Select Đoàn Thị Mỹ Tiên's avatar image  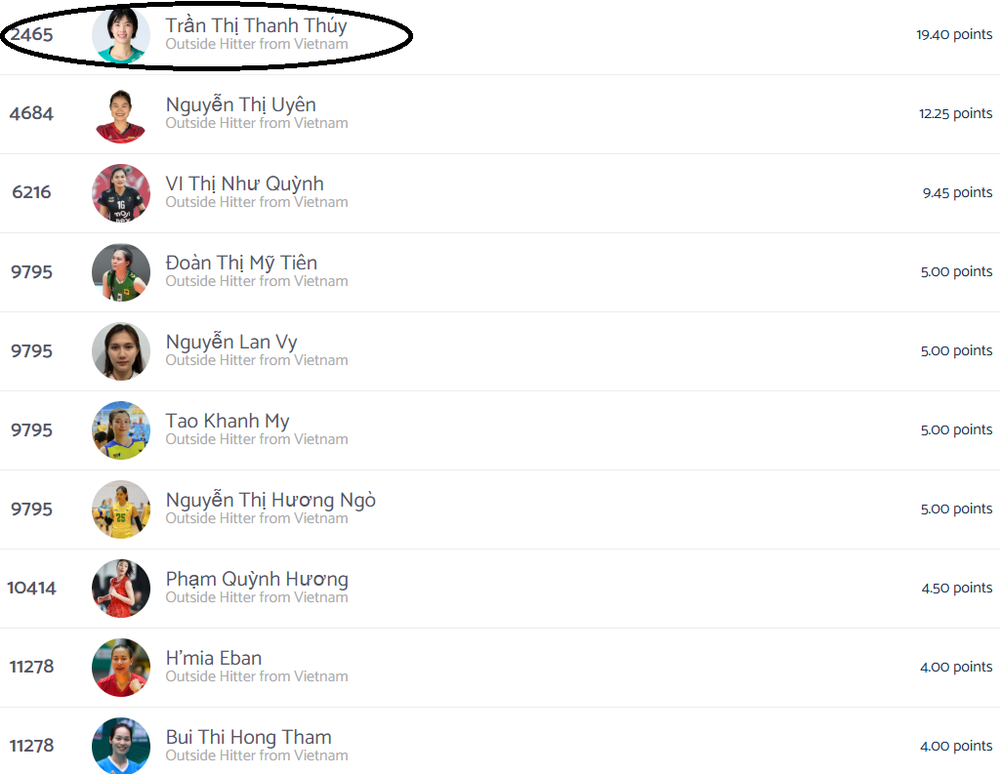(121, 272)
